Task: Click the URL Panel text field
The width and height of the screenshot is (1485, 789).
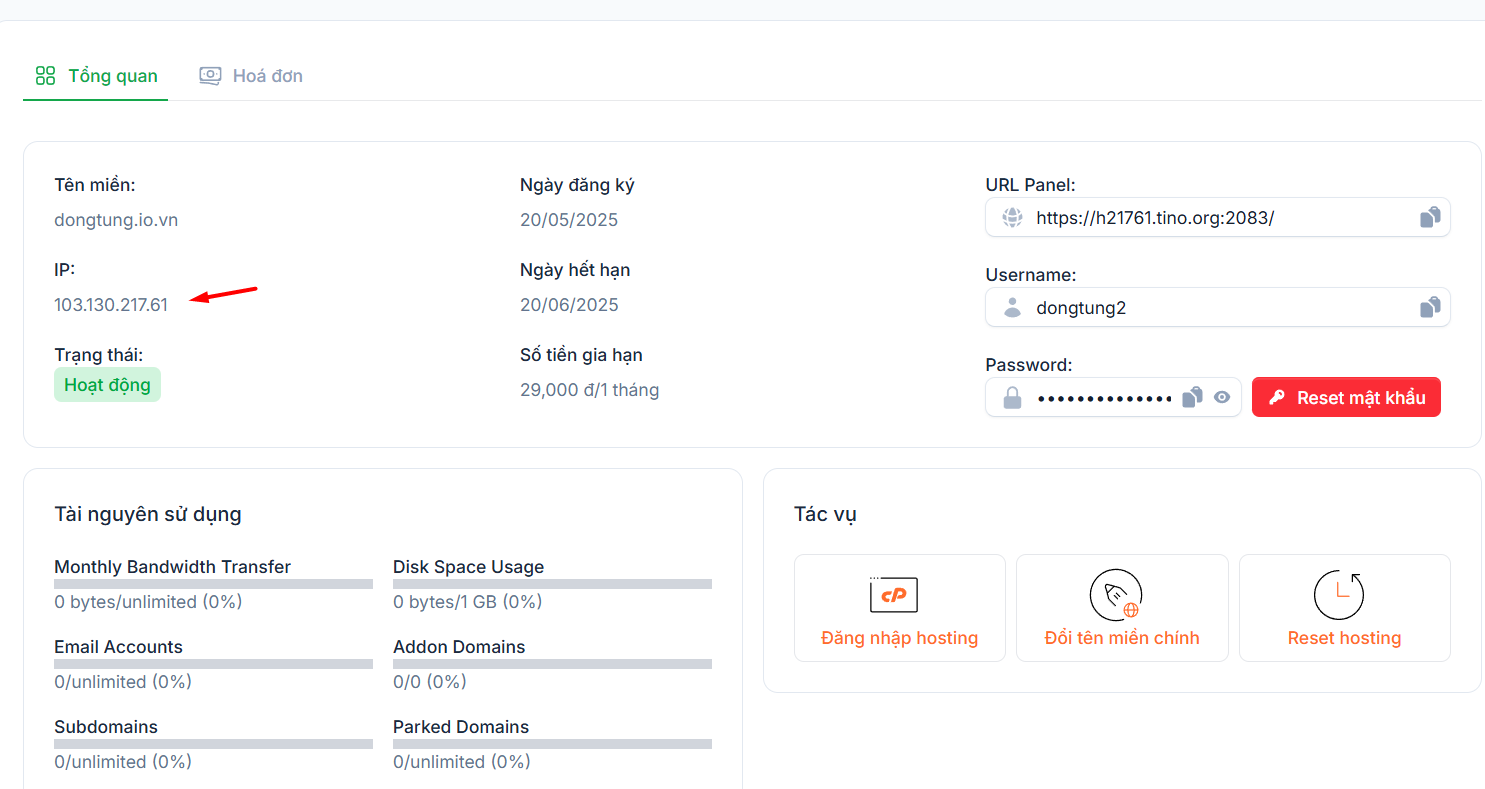Action: coord(1217,217)
